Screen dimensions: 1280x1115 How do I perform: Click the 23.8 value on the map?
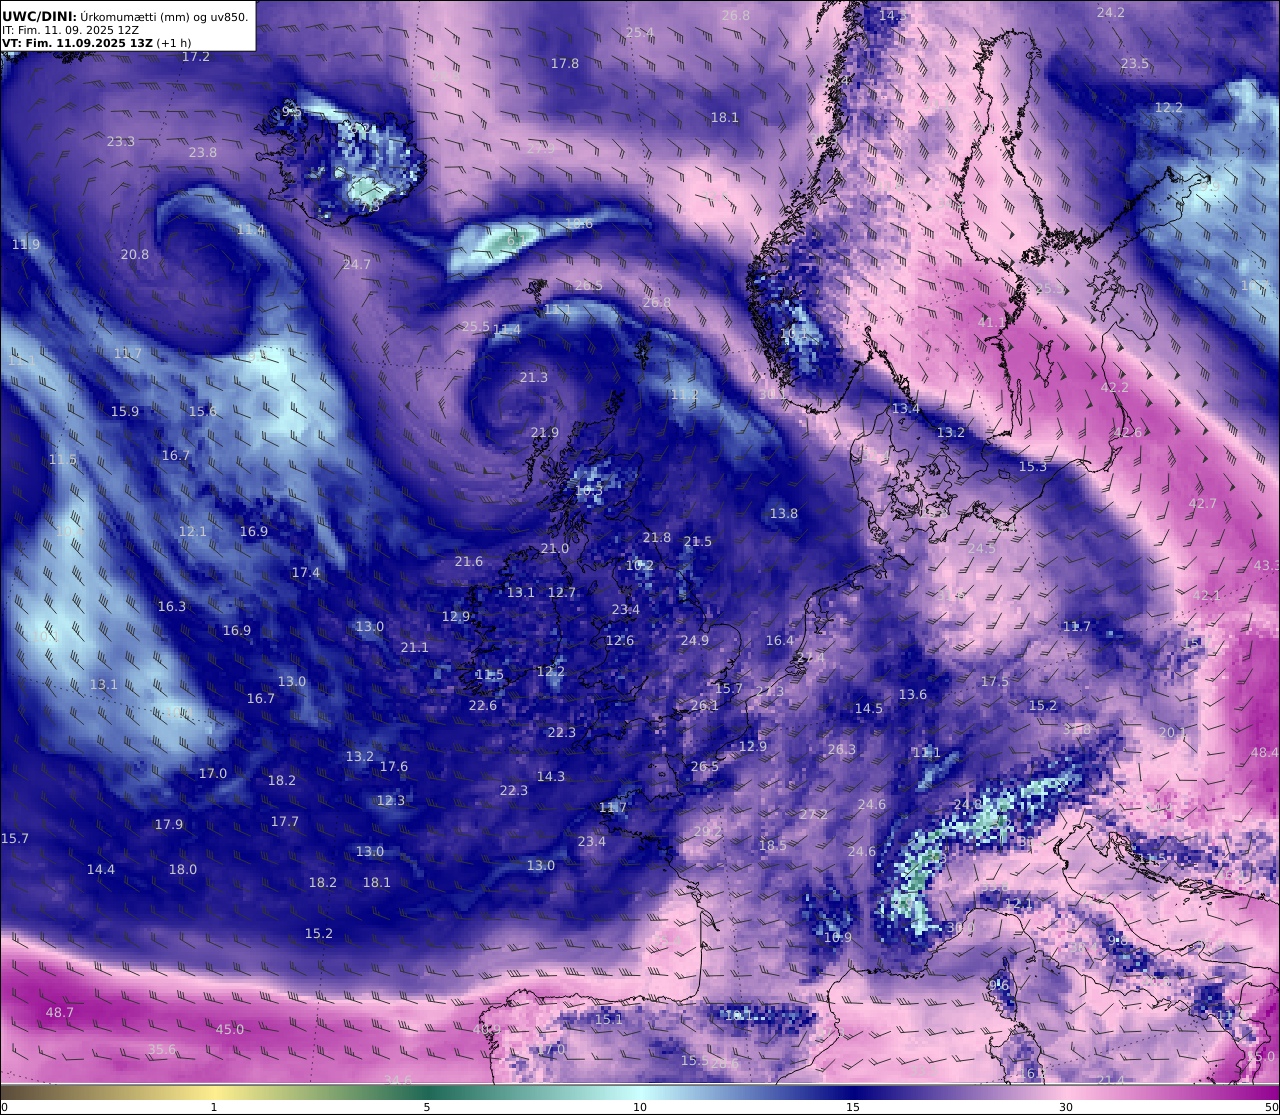coord(203,153)
